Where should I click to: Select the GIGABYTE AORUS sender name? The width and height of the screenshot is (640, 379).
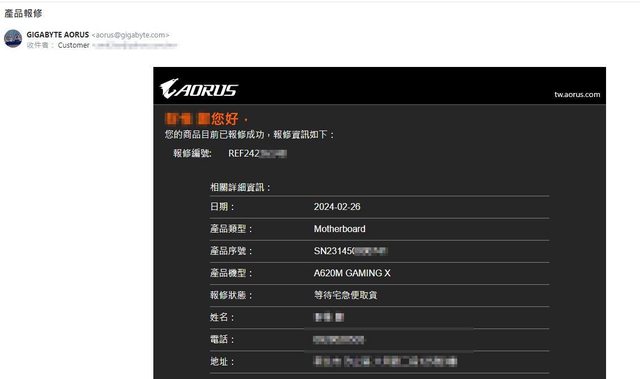point(58,35)
